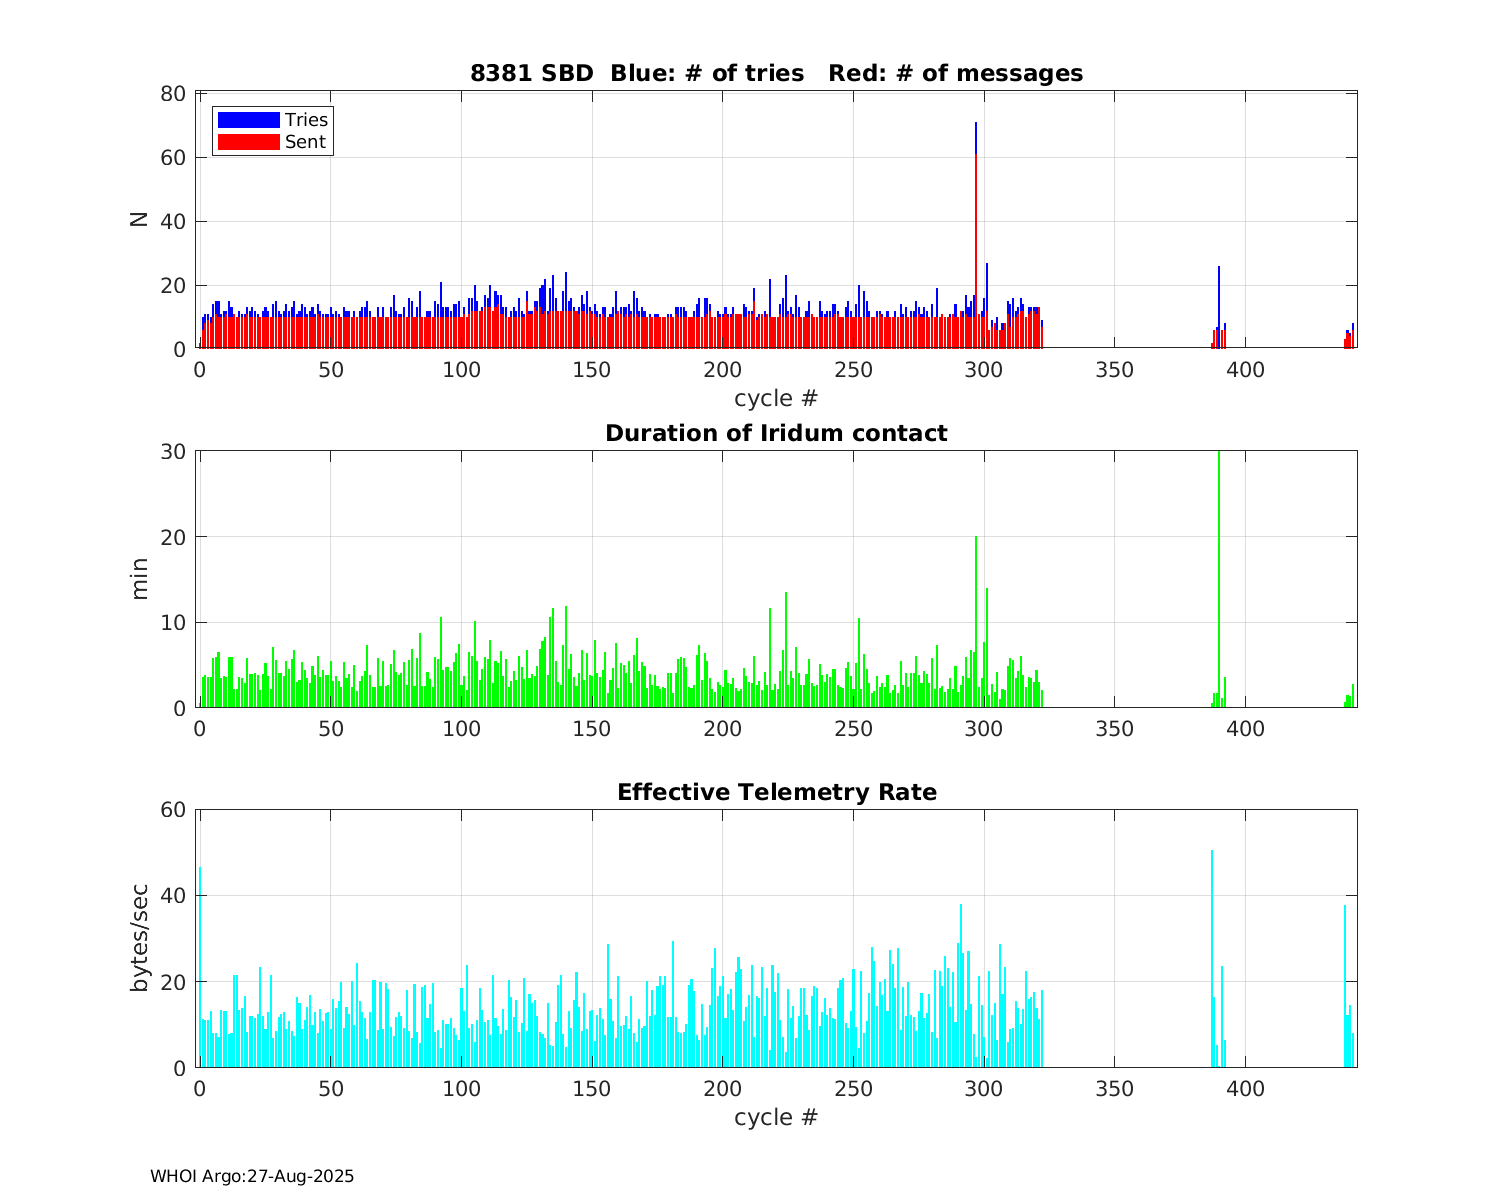Click the "bytes/sec" y-axis label
Image resolution: width=1500 pixels, height=1200 pixels.
(139, 938)
